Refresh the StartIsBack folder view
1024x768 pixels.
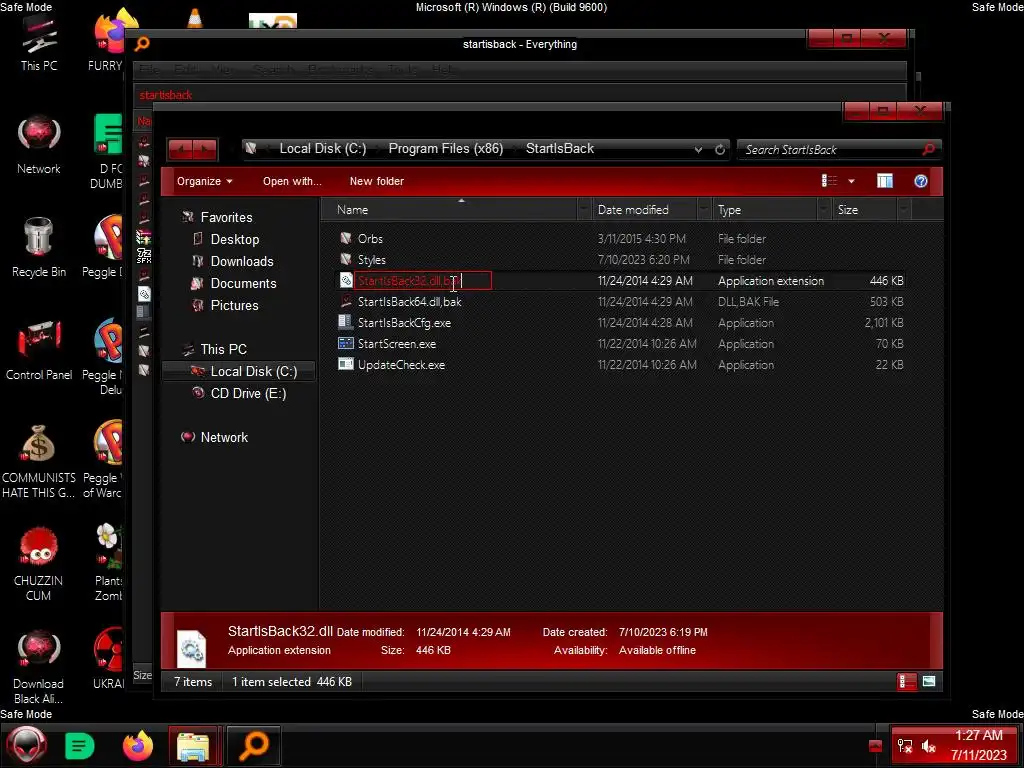coord(720,150)
